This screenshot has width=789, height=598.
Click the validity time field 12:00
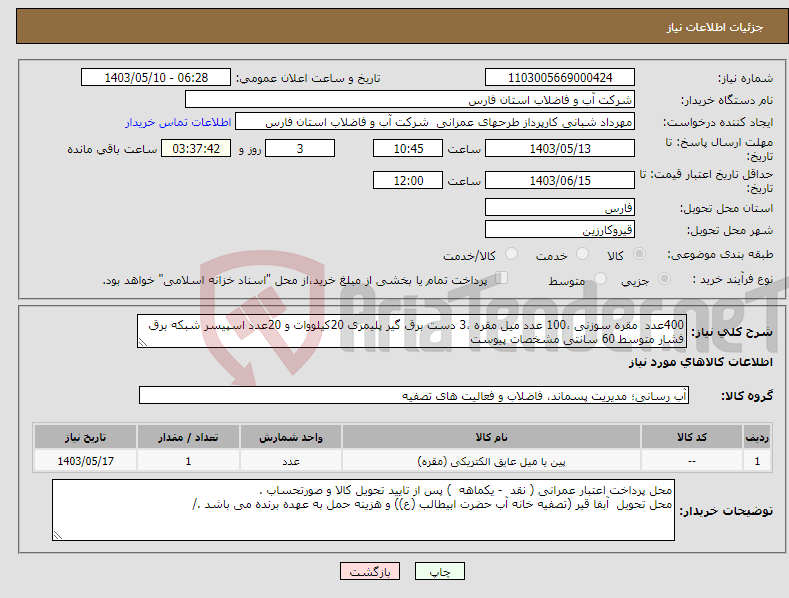(408, 180)
